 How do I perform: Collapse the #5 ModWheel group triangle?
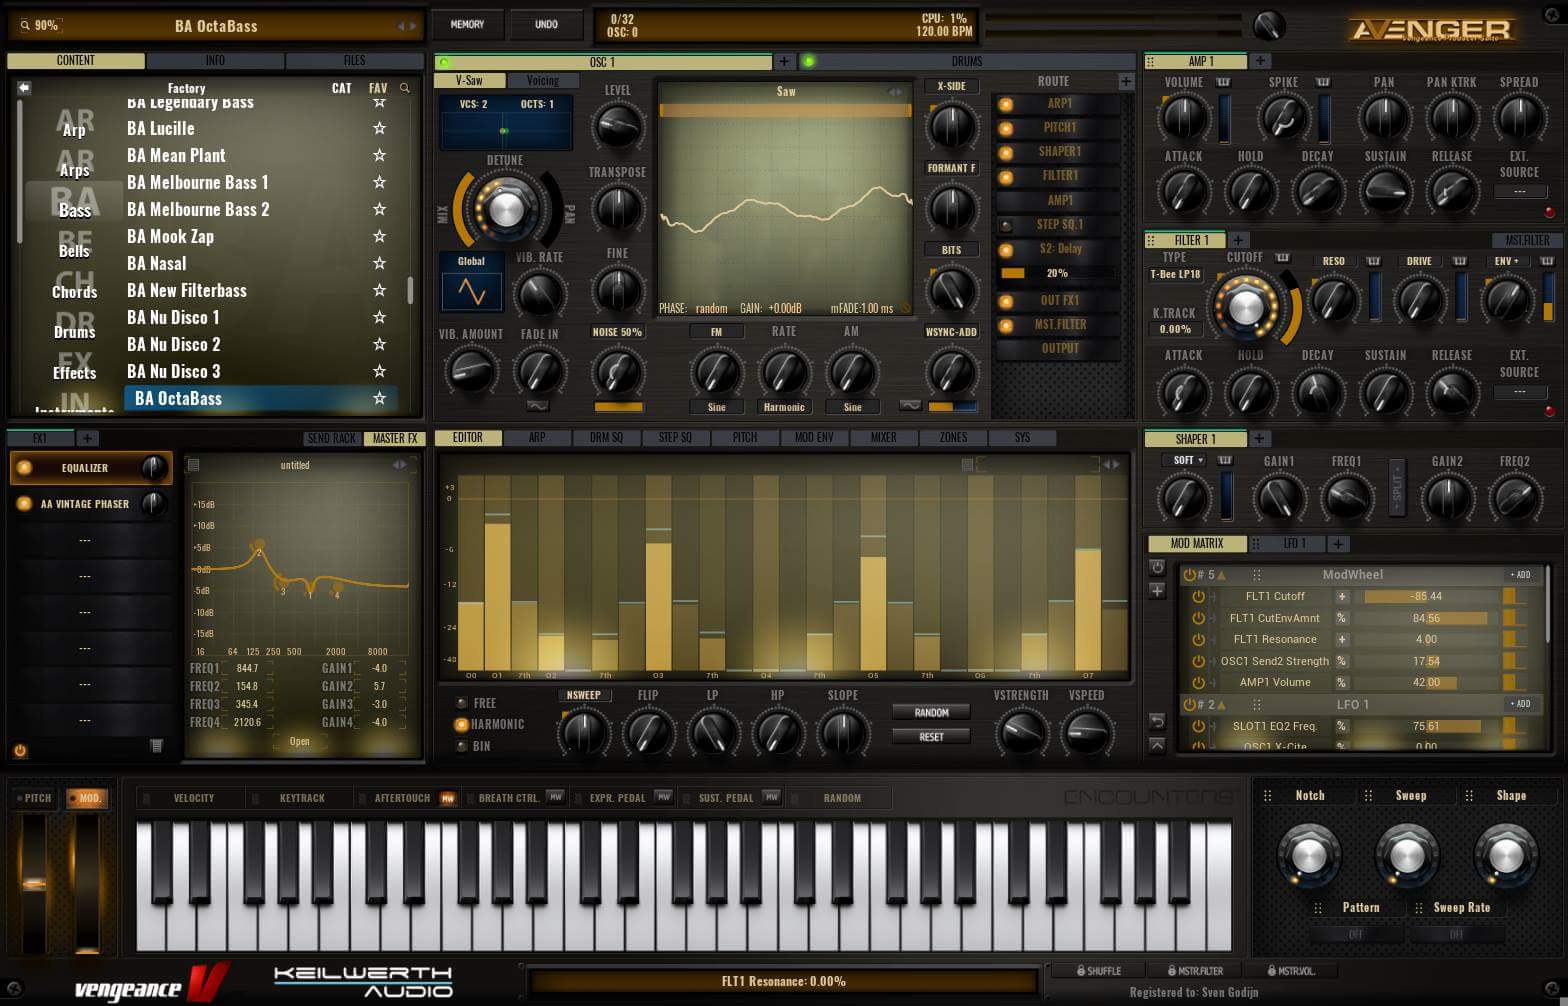click(x=1222, y=575)
